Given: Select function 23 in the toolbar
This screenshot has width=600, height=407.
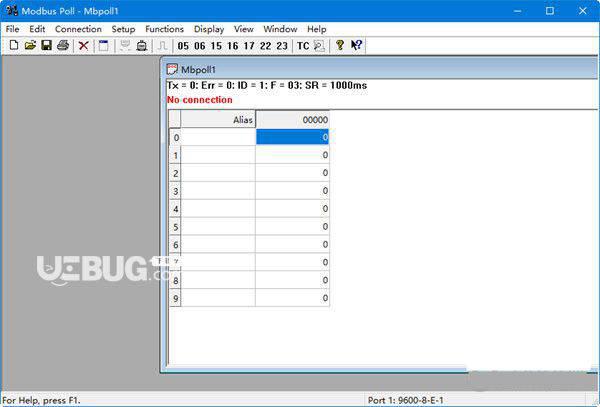Looking at the screenshot, I should tap(282, 46).
